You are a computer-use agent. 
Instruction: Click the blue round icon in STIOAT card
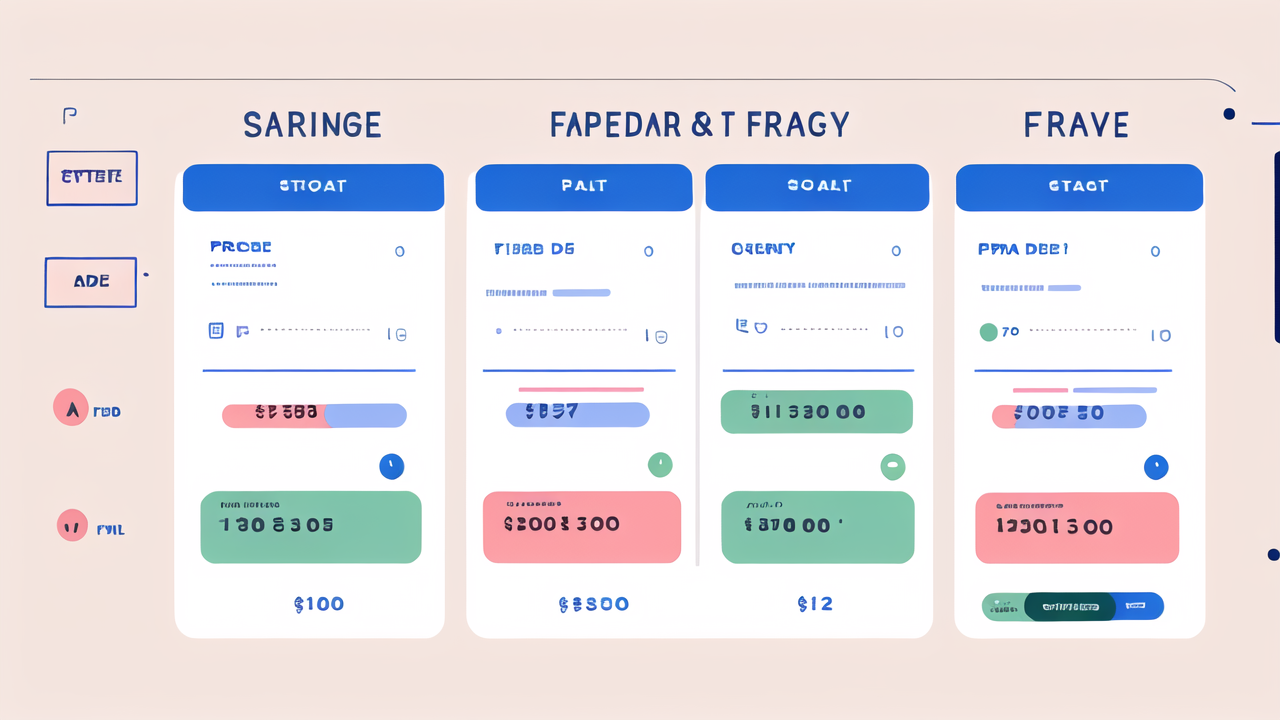click(x=391, y=465)
